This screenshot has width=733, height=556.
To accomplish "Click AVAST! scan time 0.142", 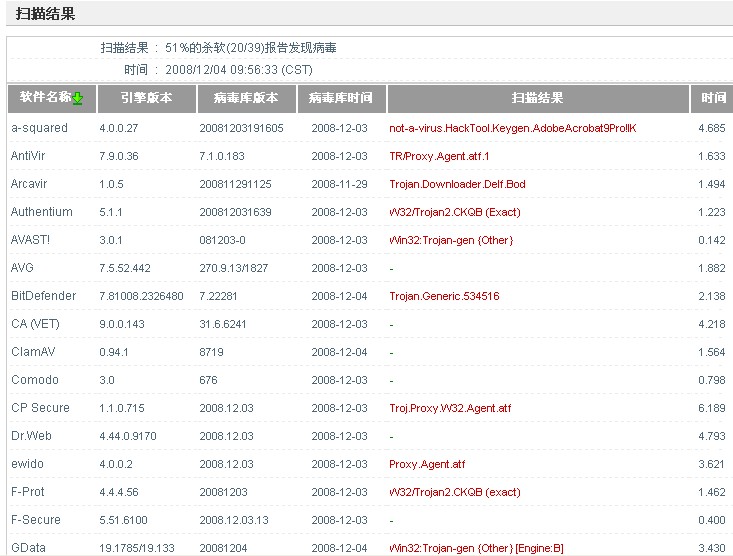I will pyautogui.click(x=711, y=240).
